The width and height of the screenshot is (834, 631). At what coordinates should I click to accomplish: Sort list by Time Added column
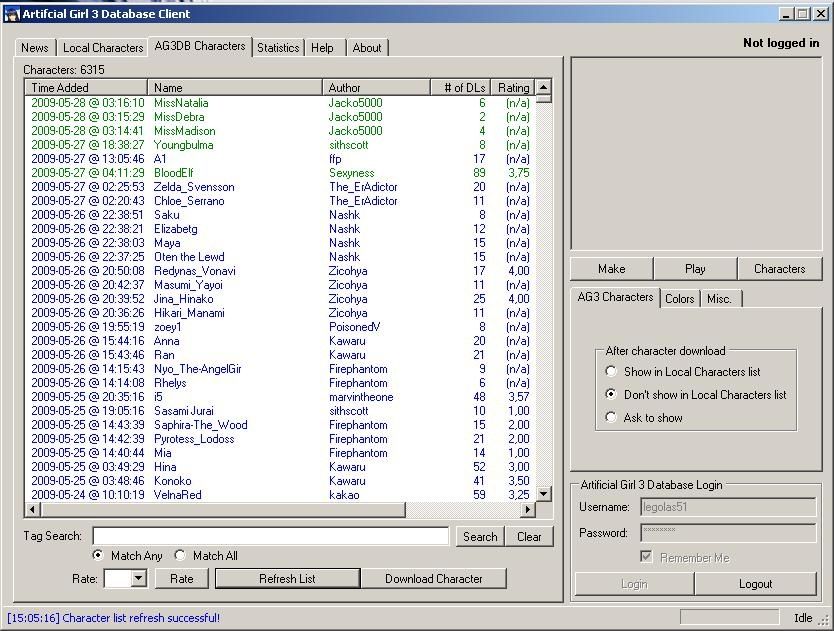pyautogui.click(x=86, y=88)
